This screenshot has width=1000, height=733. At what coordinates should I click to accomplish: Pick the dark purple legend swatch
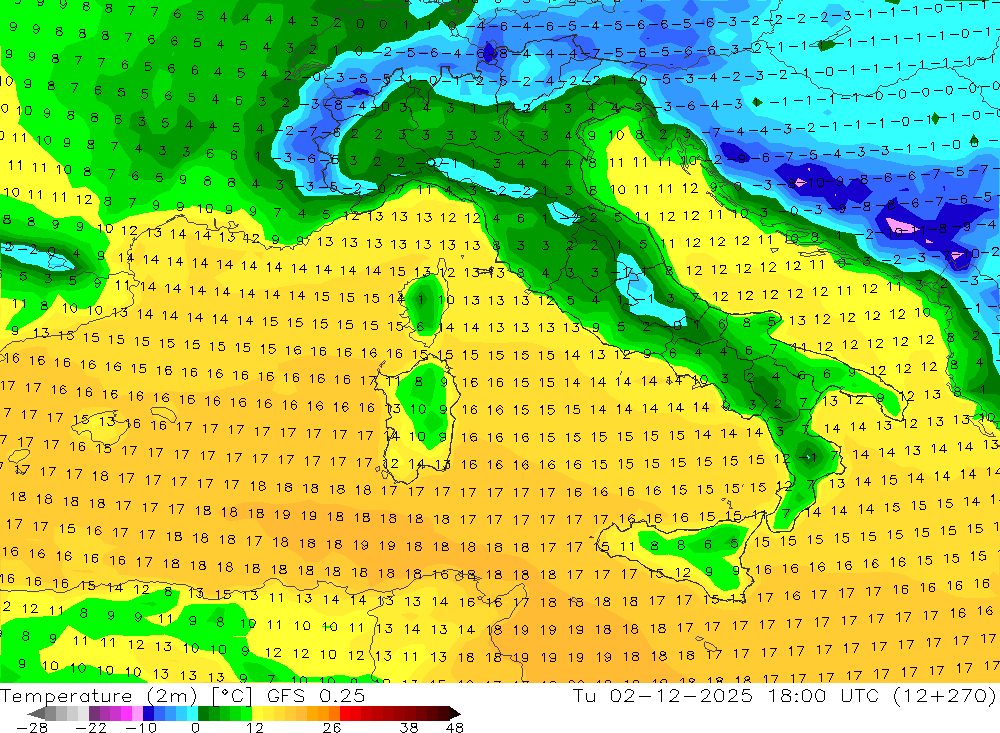point(94,714)
